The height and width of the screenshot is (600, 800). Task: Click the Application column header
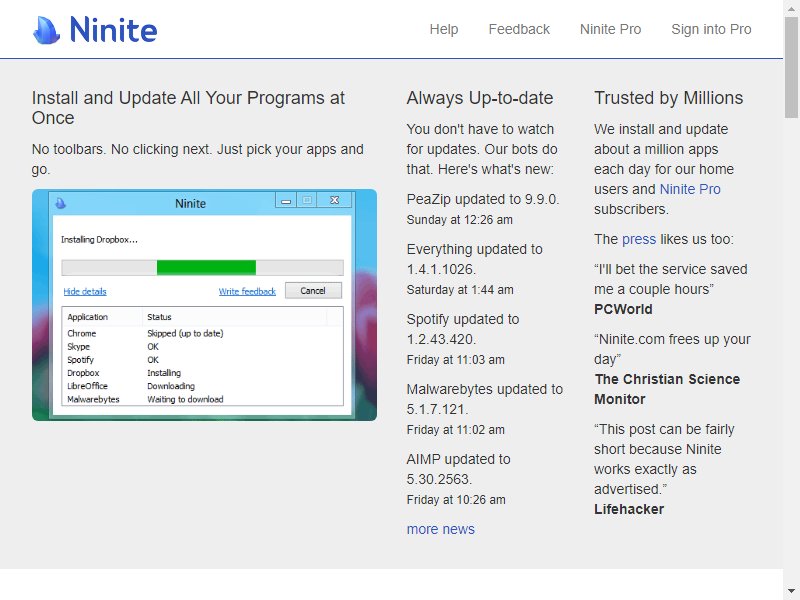87,317
